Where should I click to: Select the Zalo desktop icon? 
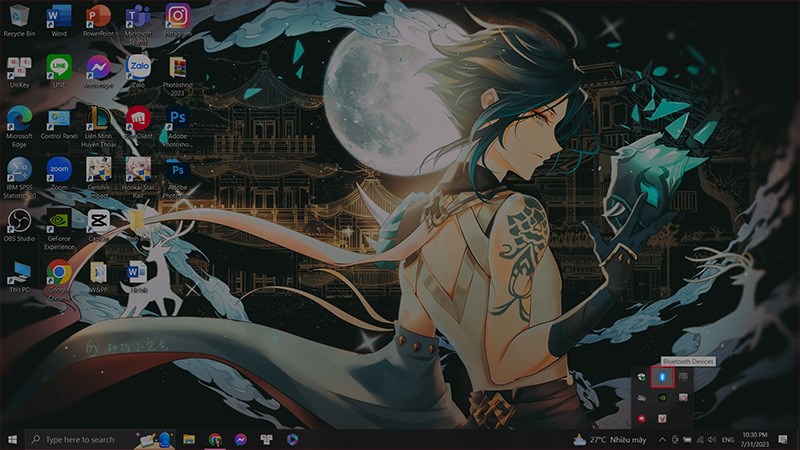coord(138,72)
